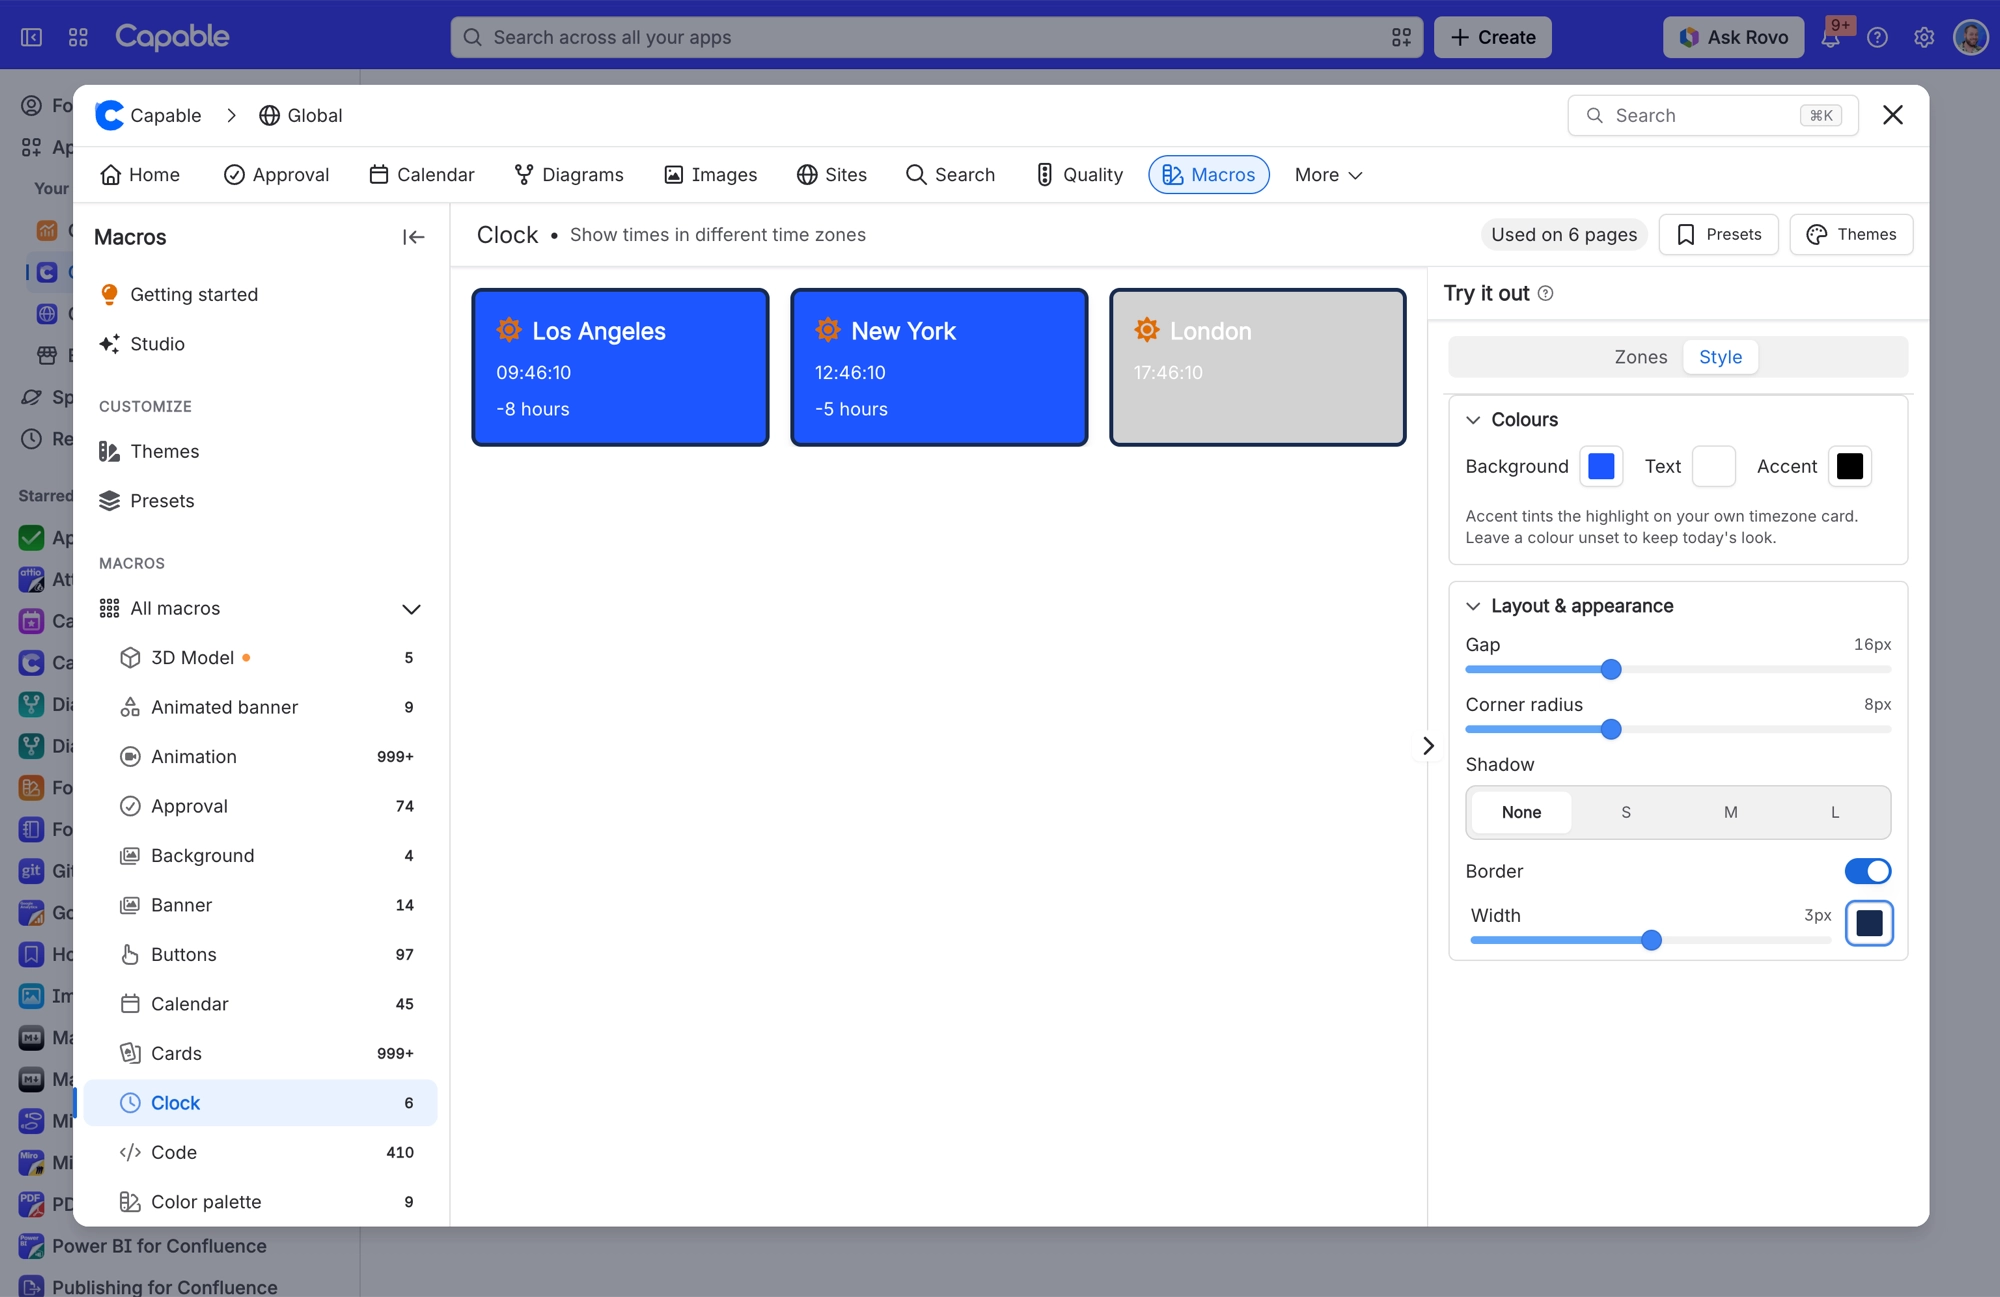Open the Code macro entry

(260, 1152)
